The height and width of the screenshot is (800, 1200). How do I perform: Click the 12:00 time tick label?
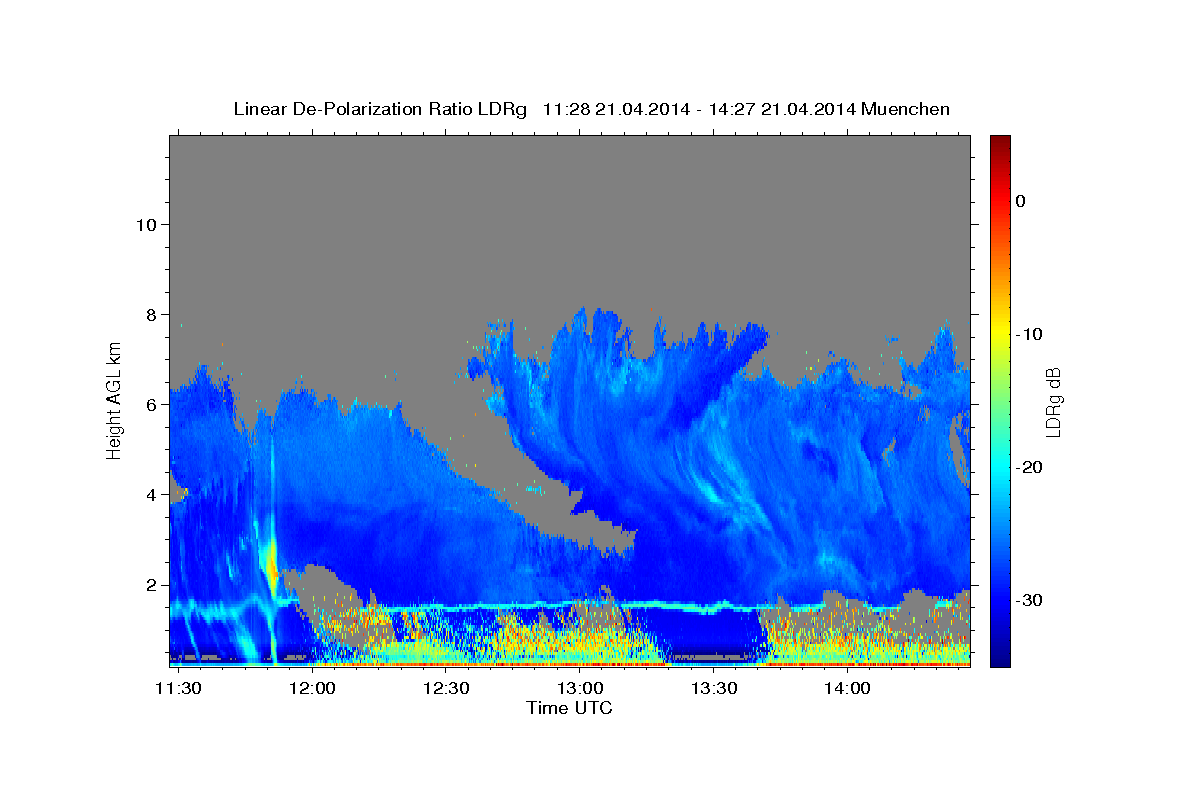(313, 689)
